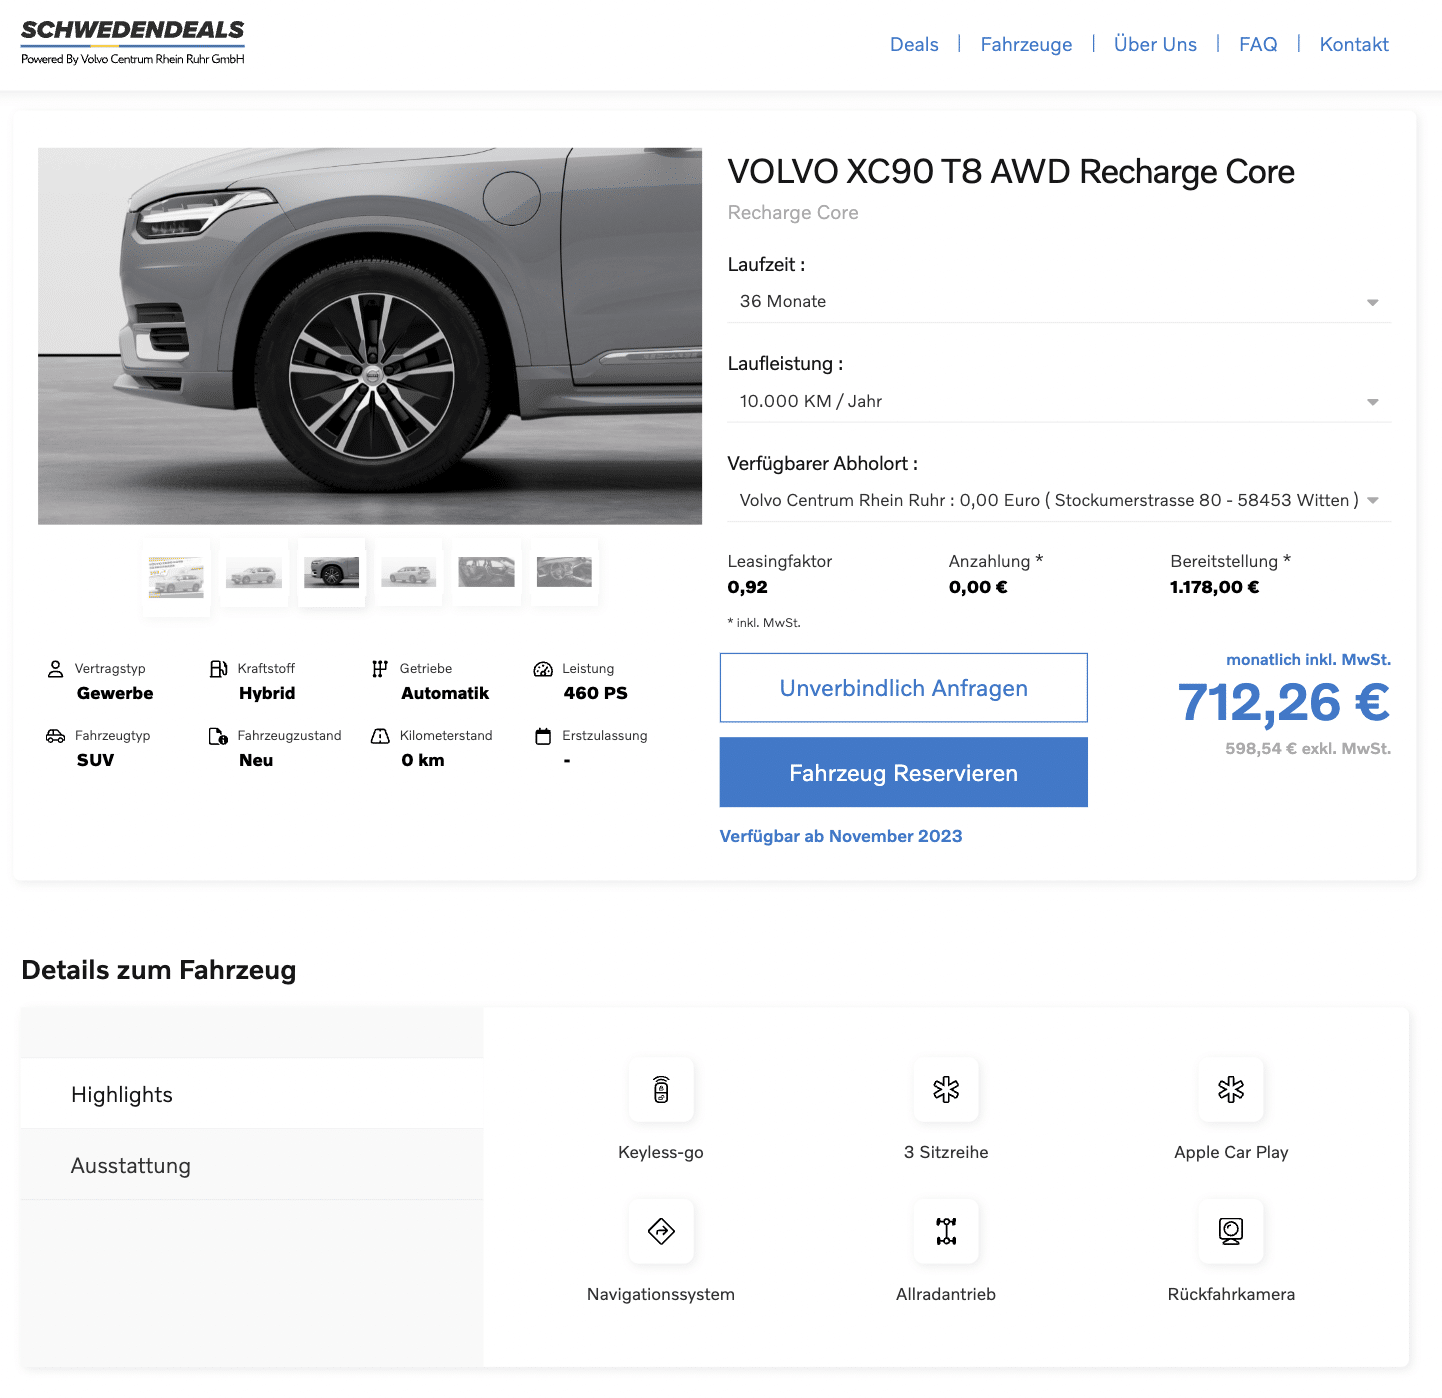1442x1398 pixels.
Task: Click the Allradantrieb drivetrain icon
Action: point(946,1231)
